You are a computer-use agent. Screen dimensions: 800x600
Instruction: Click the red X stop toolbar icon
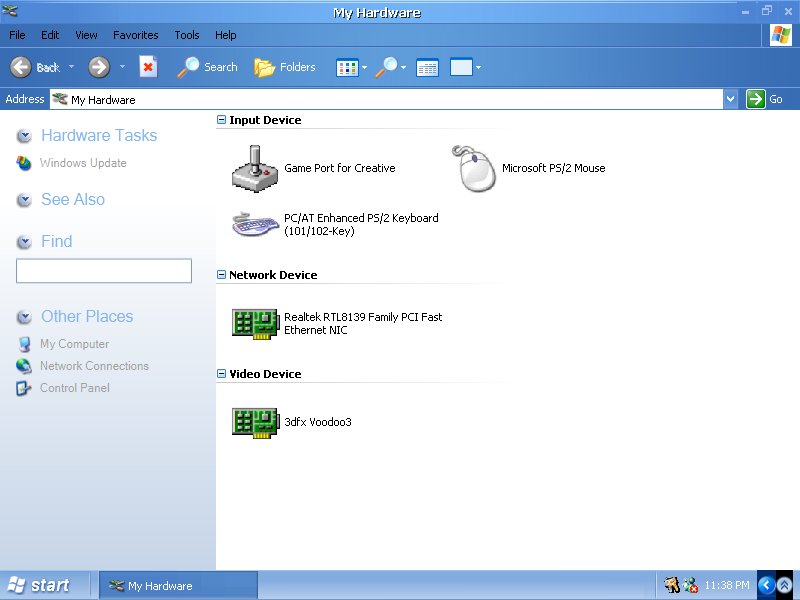[x=148, y=67]
